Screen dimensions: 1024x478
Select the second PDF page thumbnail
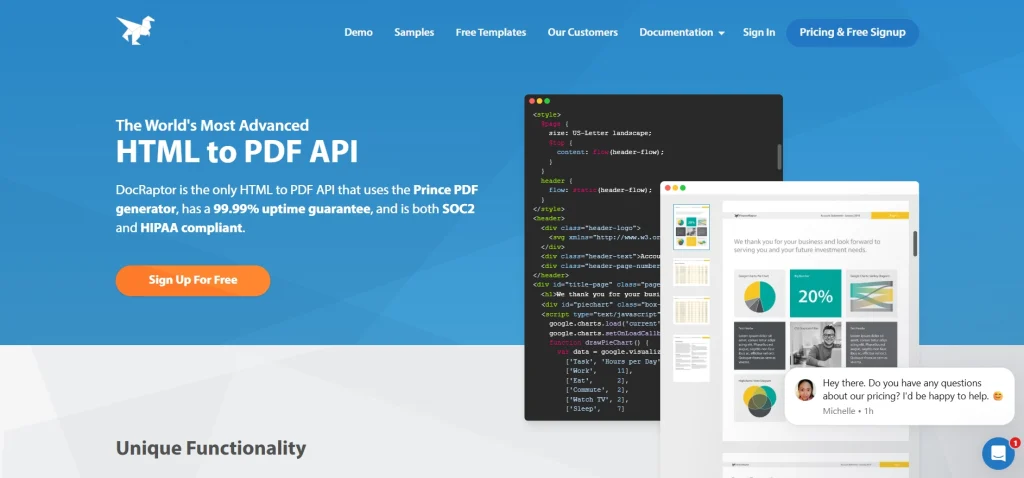pos(692,272)
